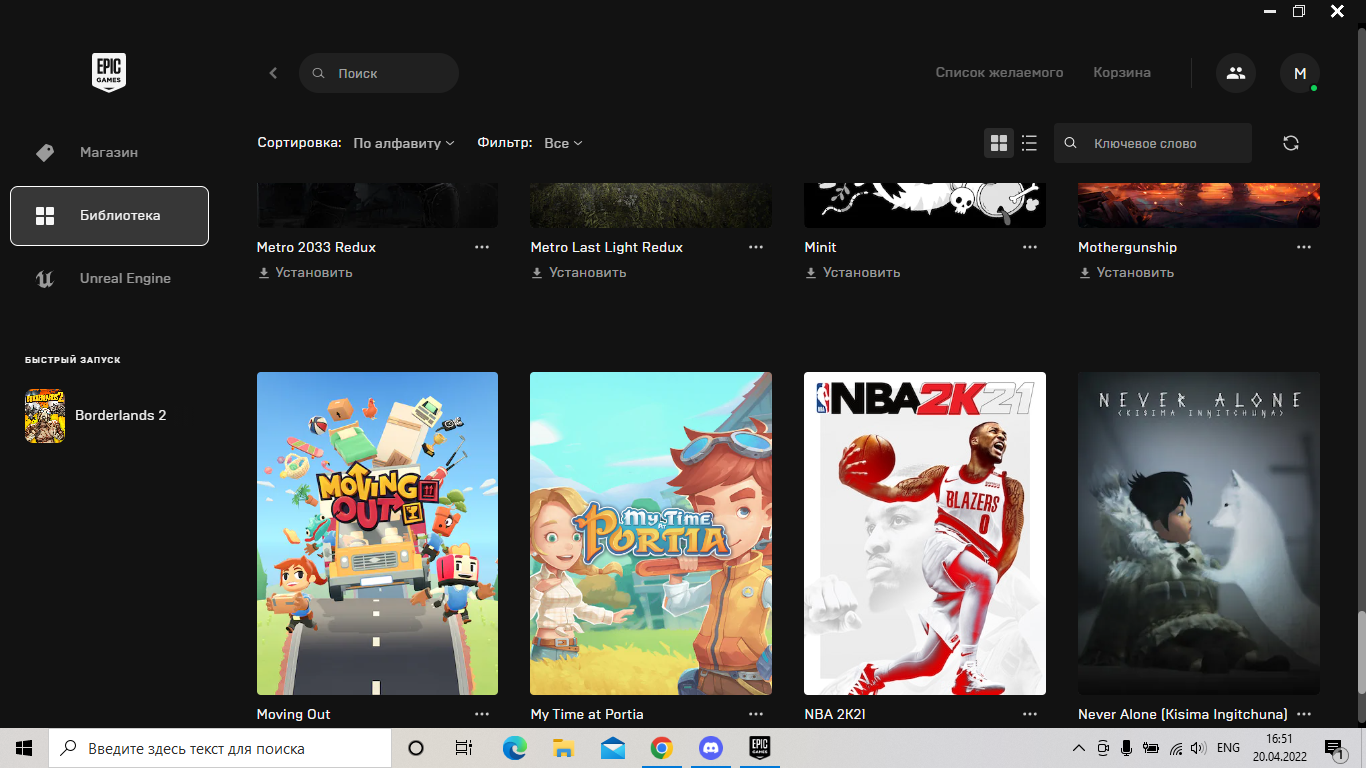Open Google Chrome from the taskbar
1366x768 pixels.
click(661, 748)
